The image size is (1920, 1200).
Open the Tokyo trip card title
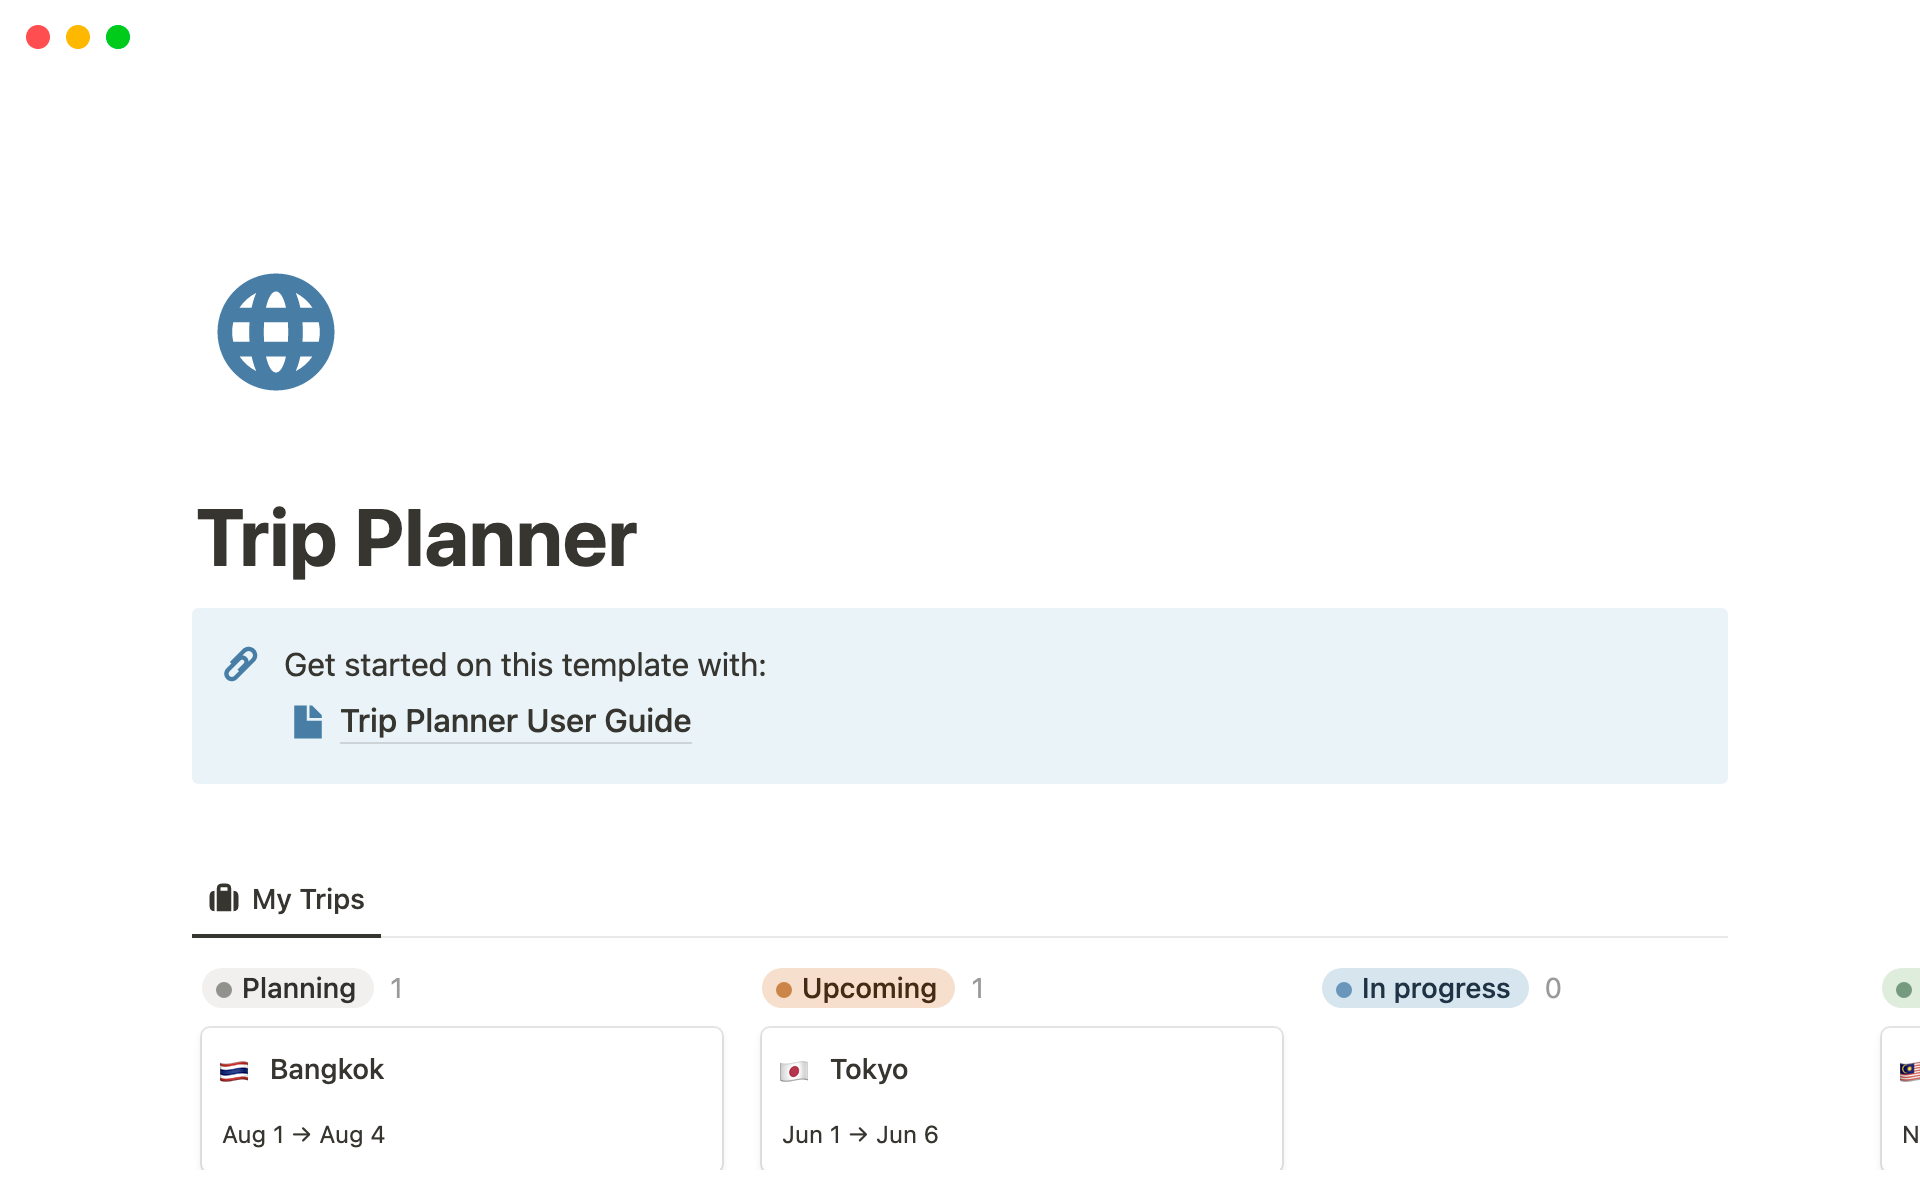[x=869, y=1069]
